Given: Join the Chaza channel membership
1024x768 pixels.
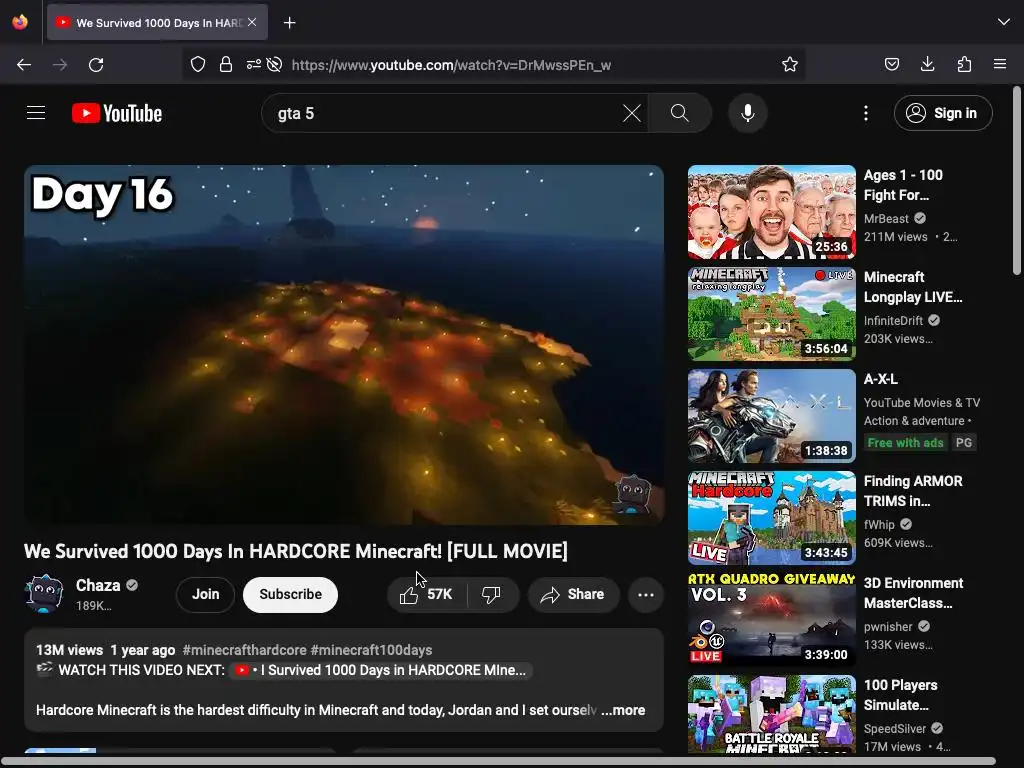Looking at the screenshot, I should [205, 594].
